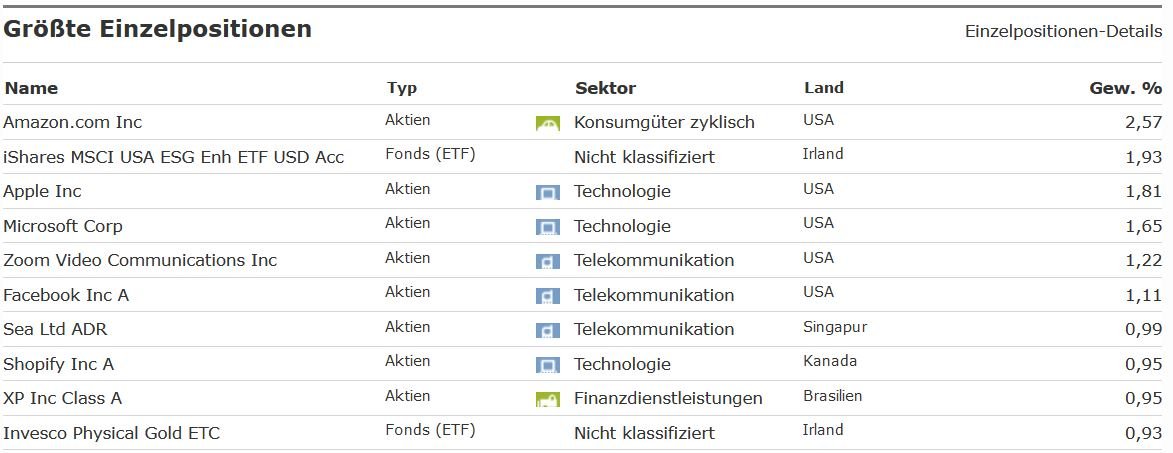Click the Shopify Inc A position name

pyautogui.click(x=58, y=364)
